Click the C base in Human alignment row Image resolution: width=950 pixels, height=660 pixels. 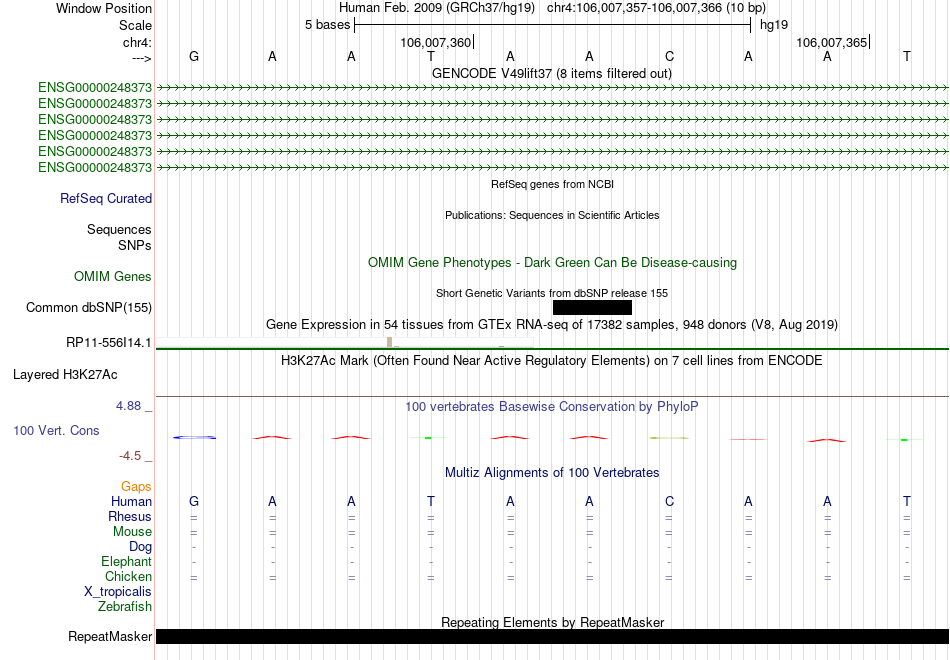coord(669,501)
